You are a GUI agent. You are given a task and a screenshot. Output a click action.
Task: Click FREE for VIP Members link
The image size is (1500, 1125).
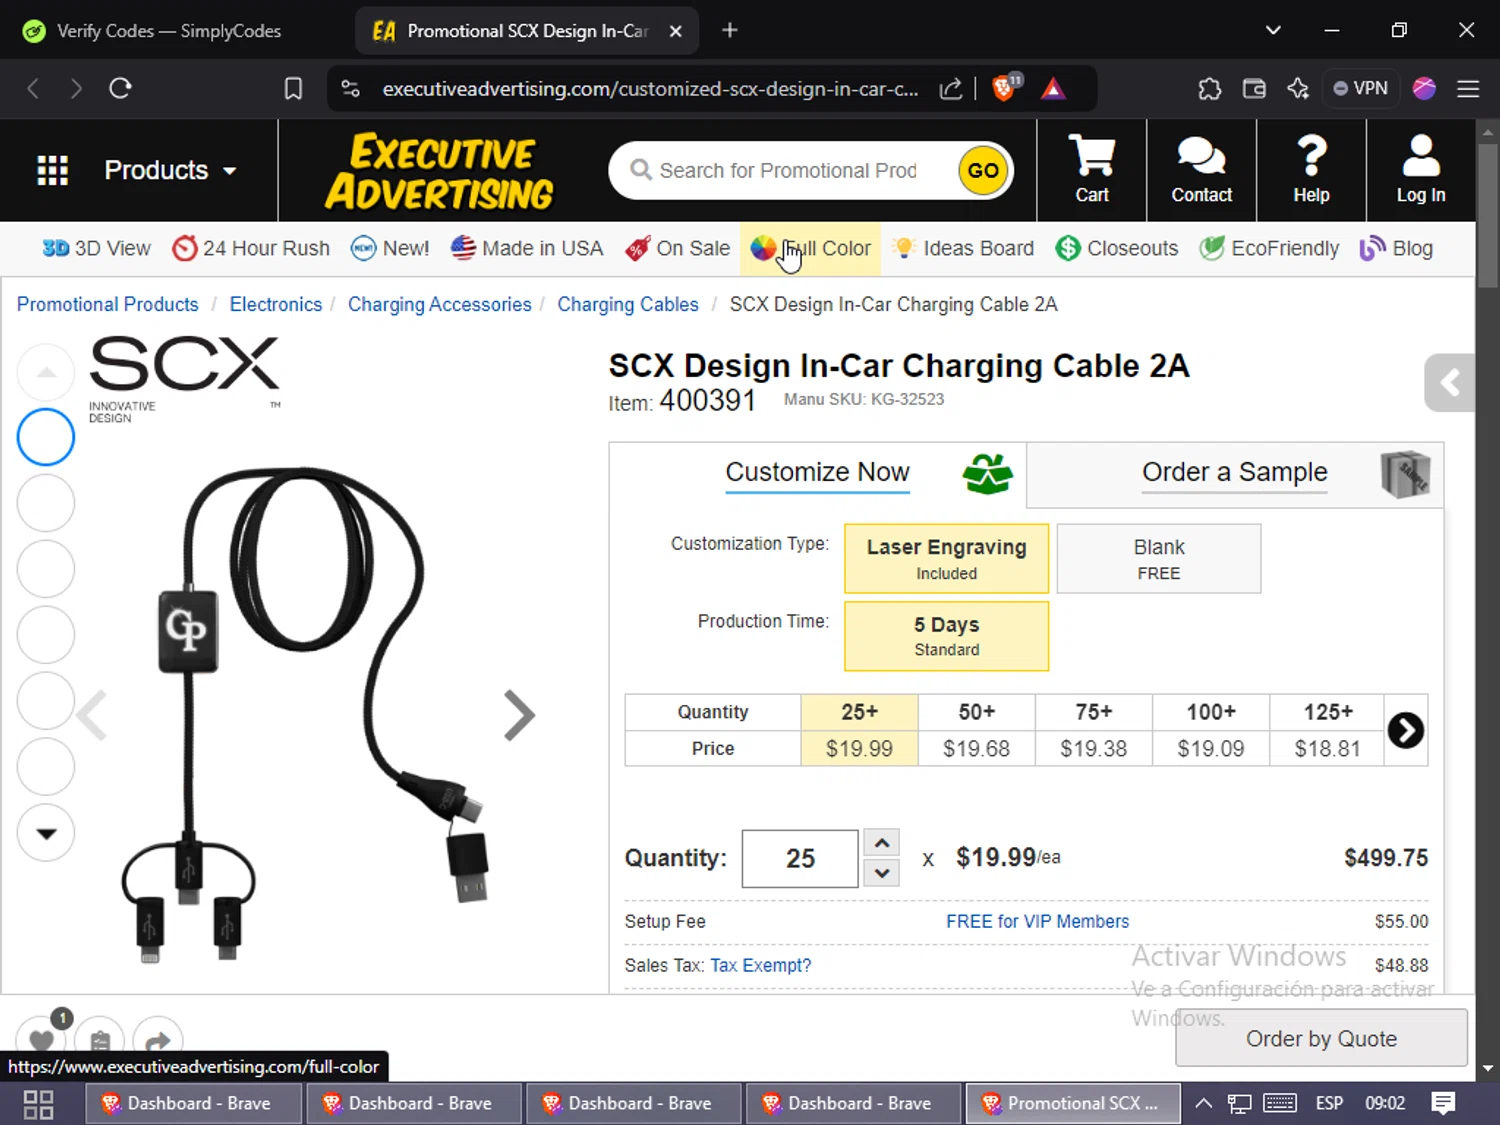(1038, 921)
